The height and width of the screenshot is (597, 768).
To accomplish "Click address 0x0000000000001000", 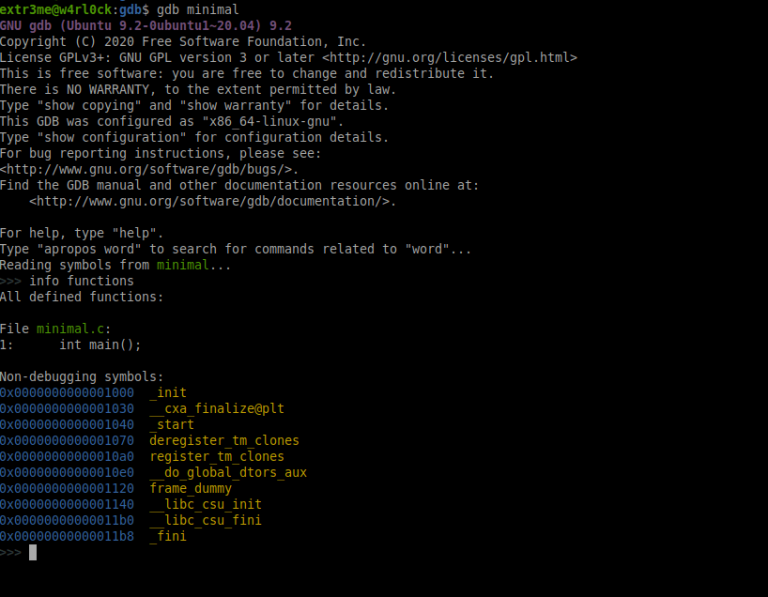I will (67, 393).
